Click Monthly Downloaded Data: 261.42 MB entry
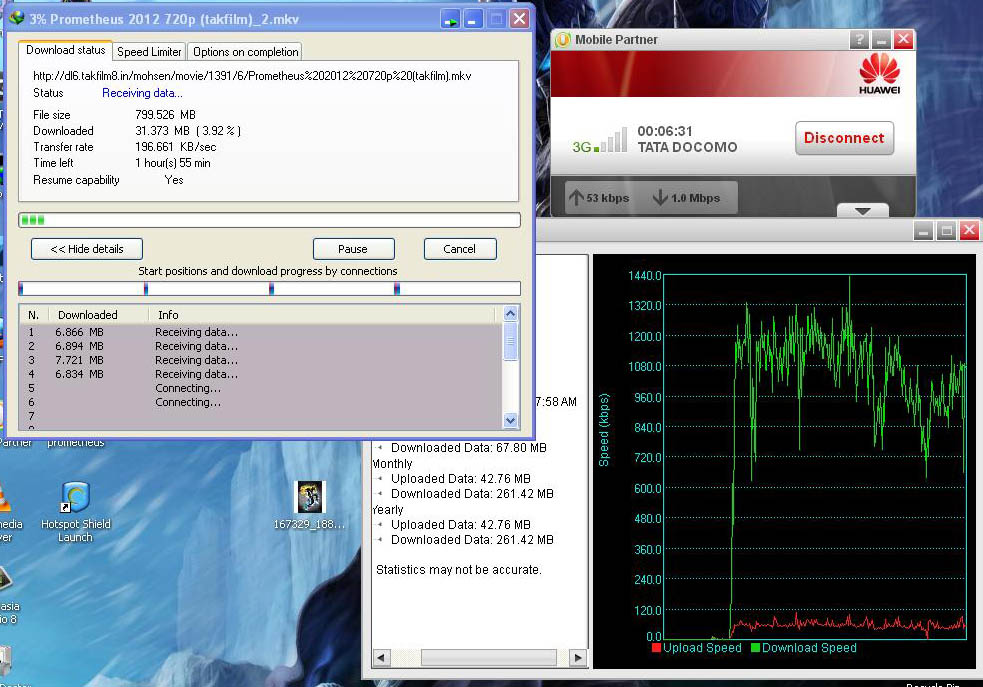The image size is (983, 687). 472,493
